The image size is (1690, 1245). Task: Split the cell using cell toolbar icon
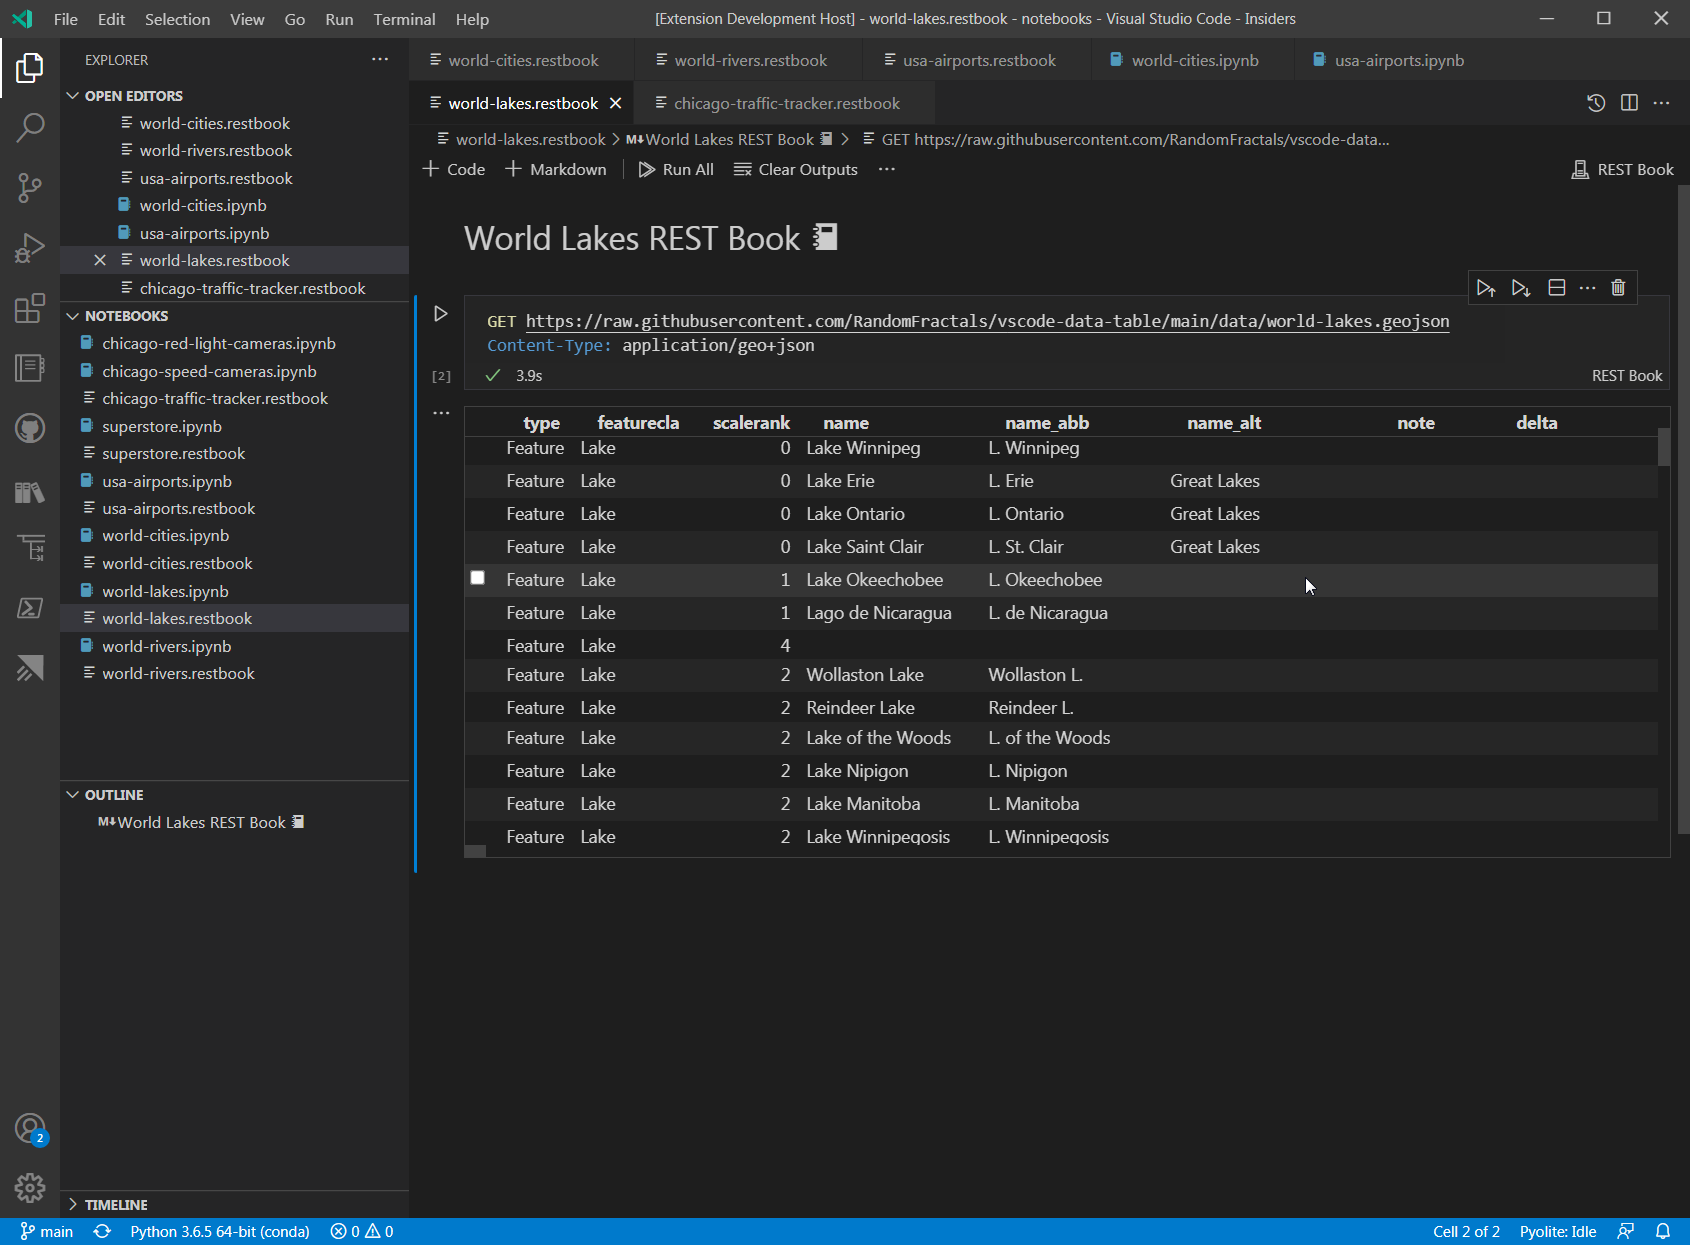[x=1556, y=288]
